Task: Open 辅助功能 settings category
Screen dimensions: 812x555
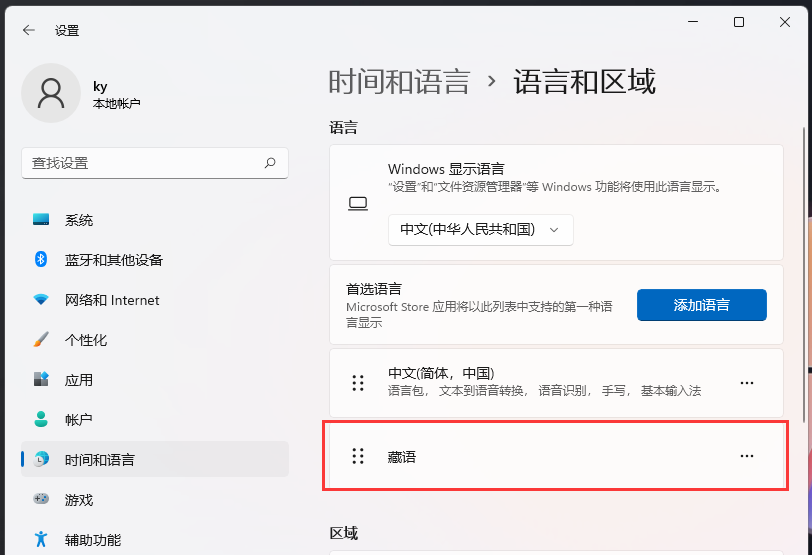Action: coord(155,539)
